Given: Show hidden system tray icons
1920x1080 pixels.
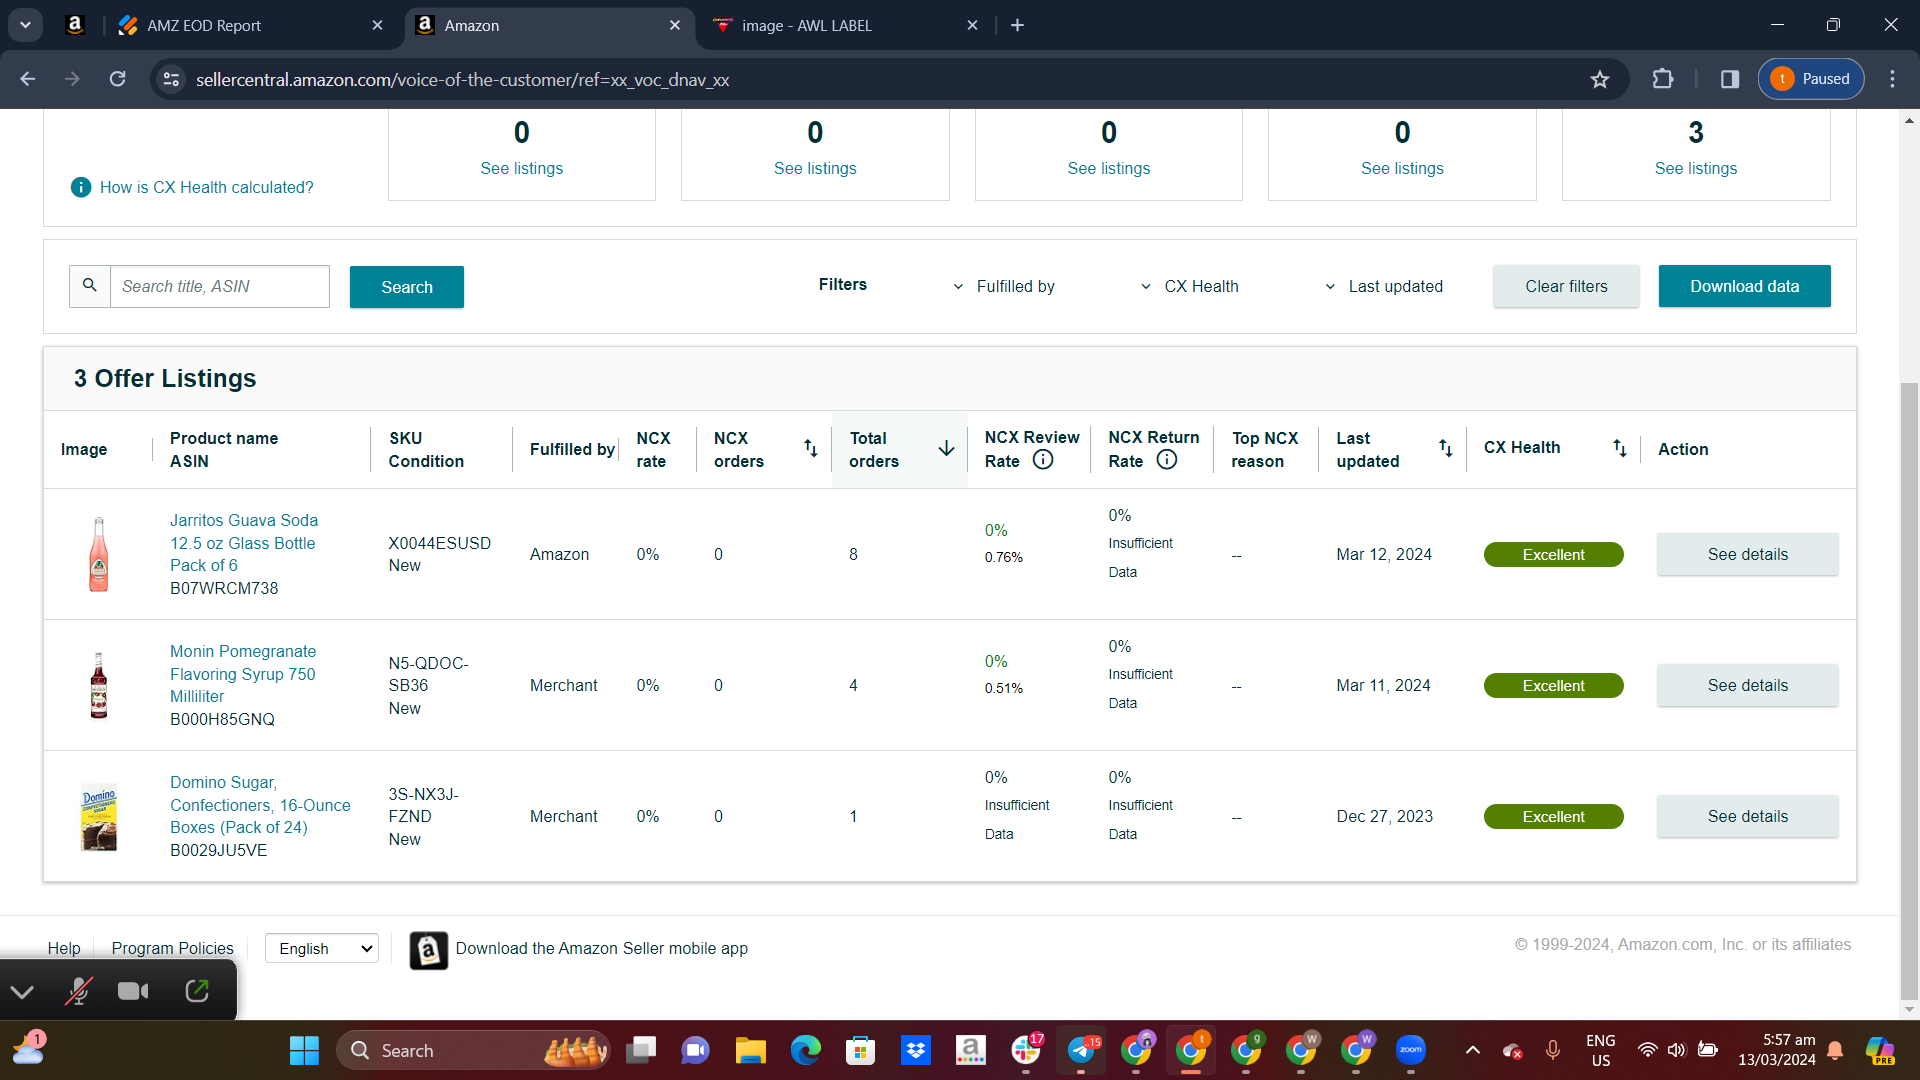Looking at the screenshot, I should pyautogui.click(x=1472, y=1050).
